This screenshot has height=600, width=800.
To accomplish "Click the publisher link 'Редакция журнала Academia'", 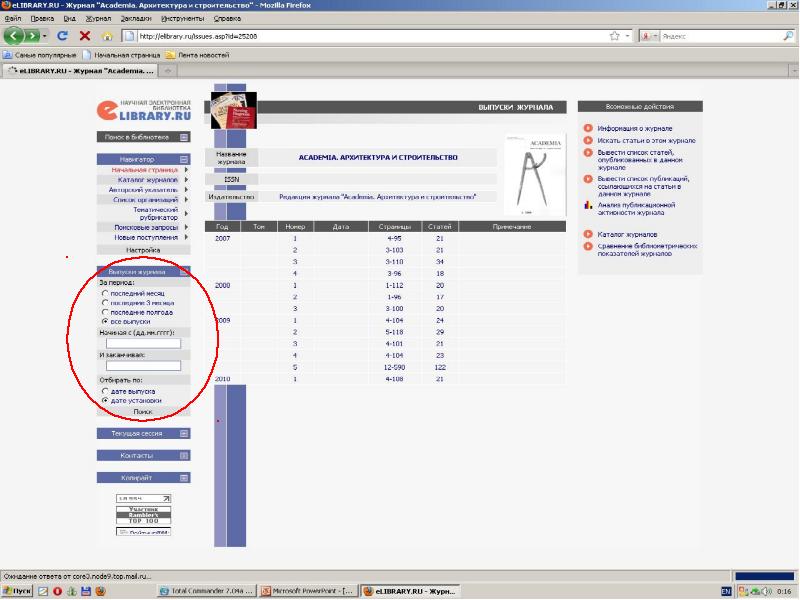I will tap(378, 196).
